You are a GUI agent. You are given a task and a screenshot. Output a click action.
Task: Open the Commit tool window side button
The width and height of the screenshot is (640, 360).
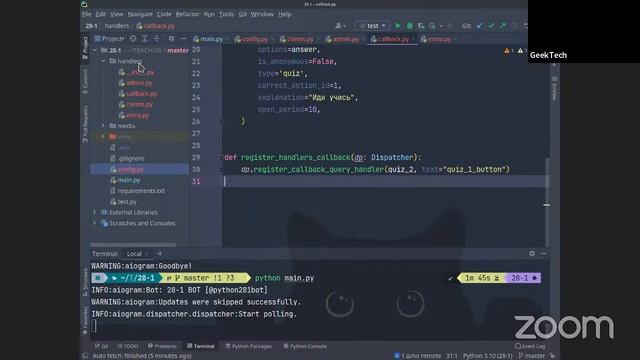[85, 82]
